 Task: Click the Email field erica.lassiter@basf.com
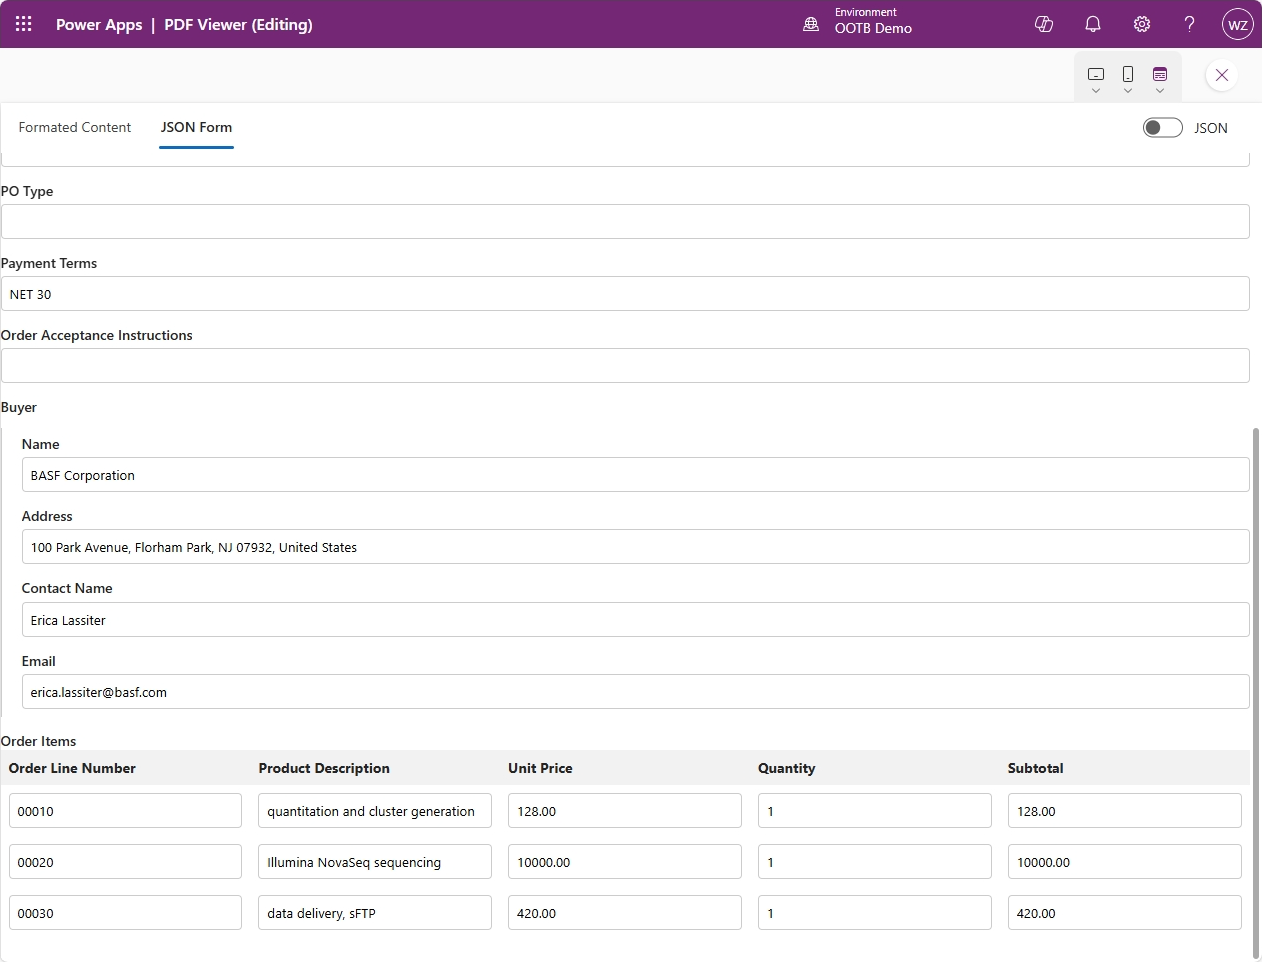[x=635, y=691]
